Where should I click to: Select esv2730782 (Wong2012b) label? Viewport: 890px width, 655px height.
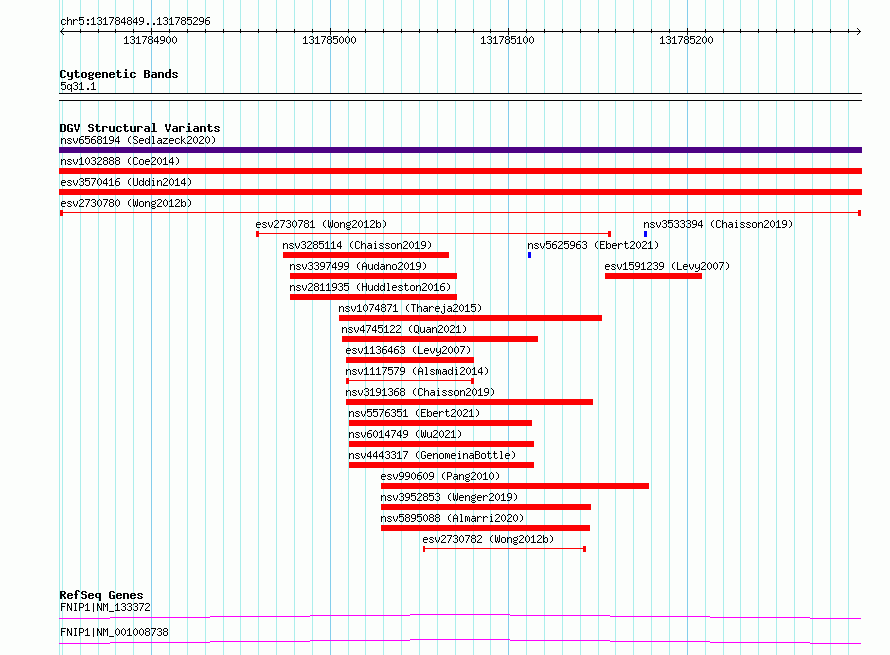click(x=488, y=539)
